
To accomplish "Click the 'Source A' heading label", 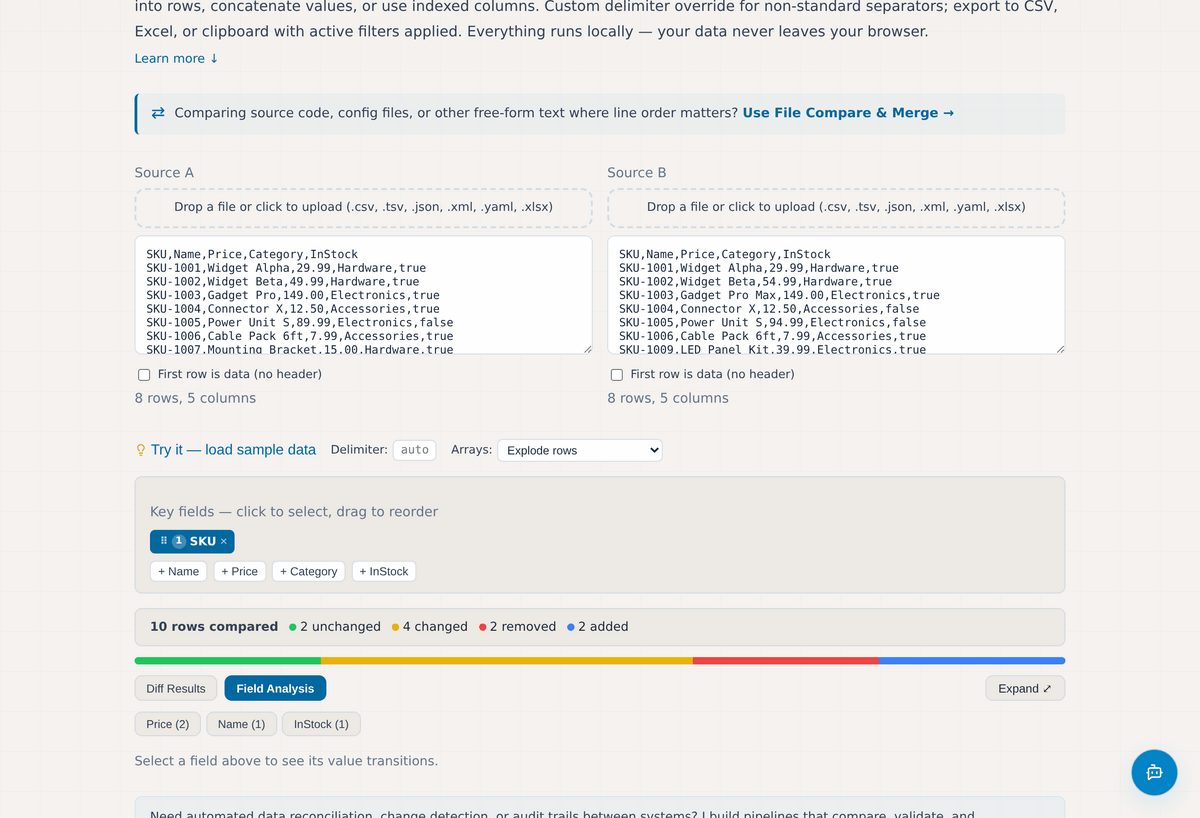I will coord(164,173).
